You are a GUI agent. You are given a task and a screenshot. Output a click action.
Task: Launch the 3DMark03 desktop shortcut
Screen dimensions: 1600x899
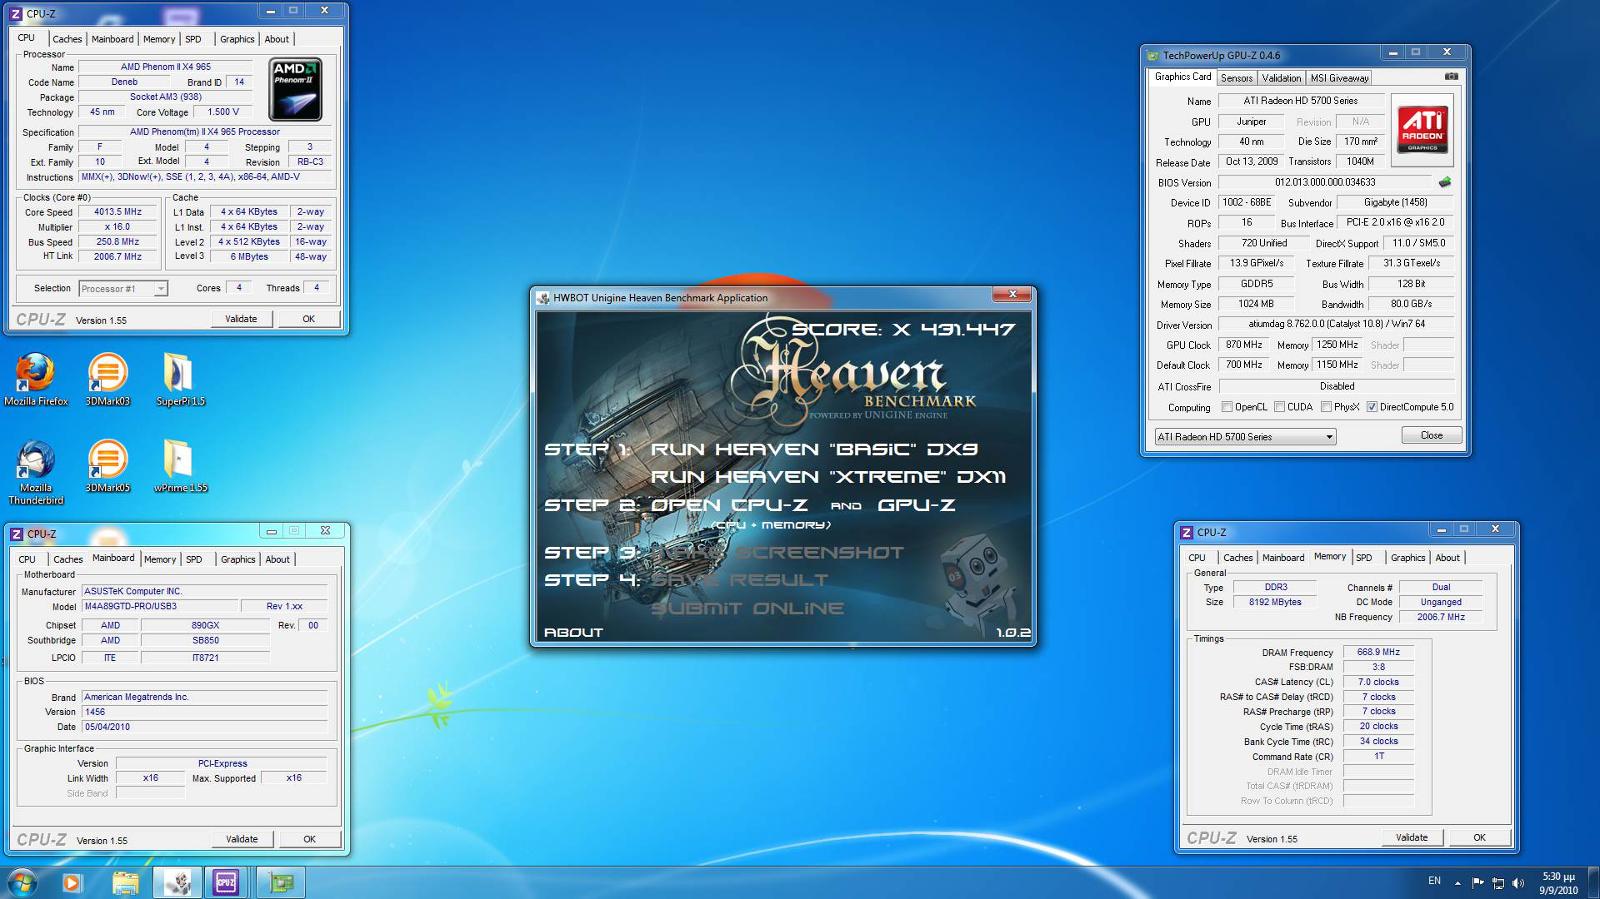(107, 379)
